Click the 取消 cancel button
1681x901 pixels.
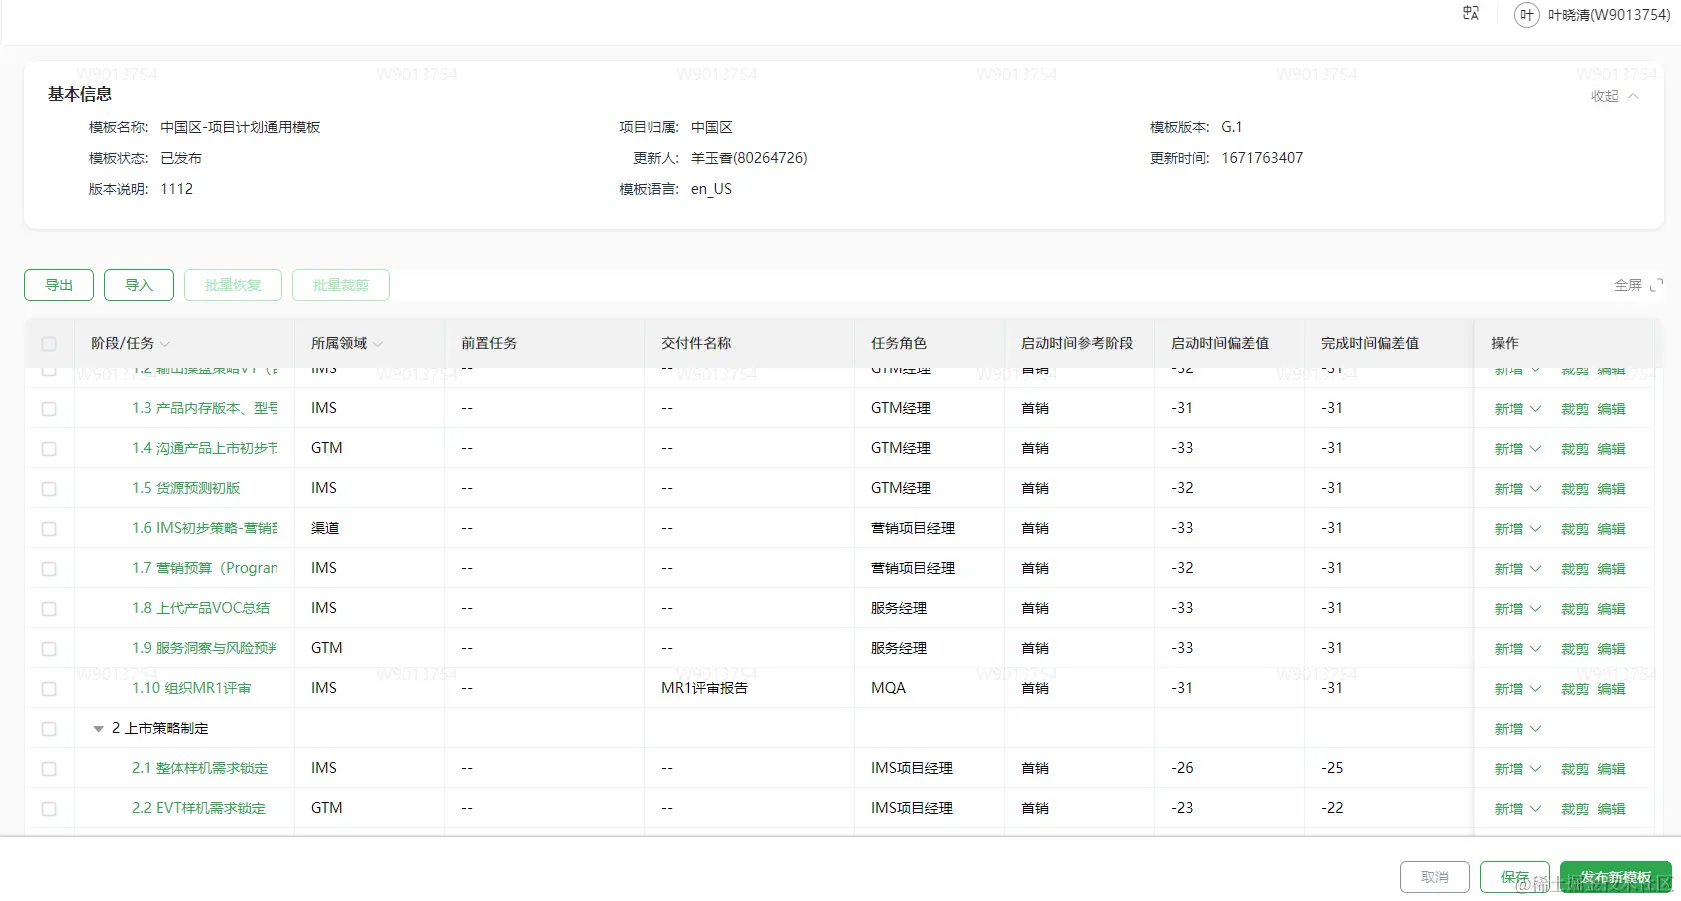click(1435, 877)
